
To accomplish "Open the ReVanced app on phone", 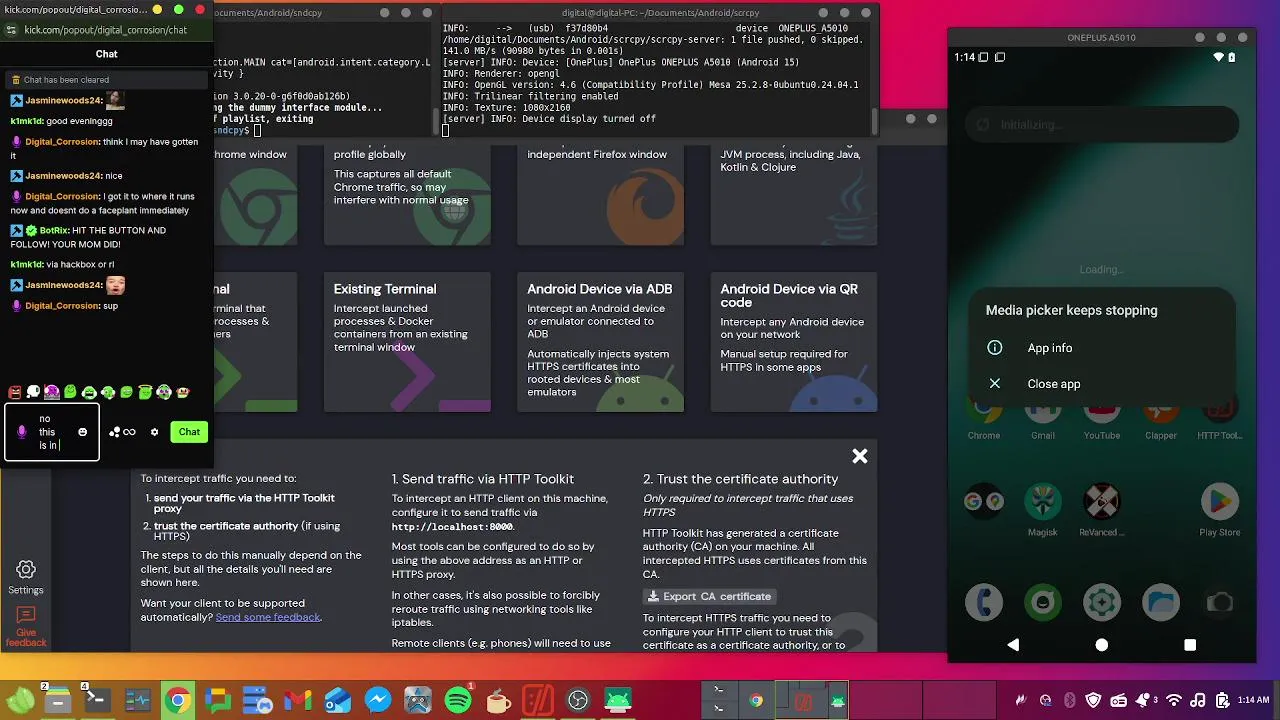I will click(x=1102, y=508).
